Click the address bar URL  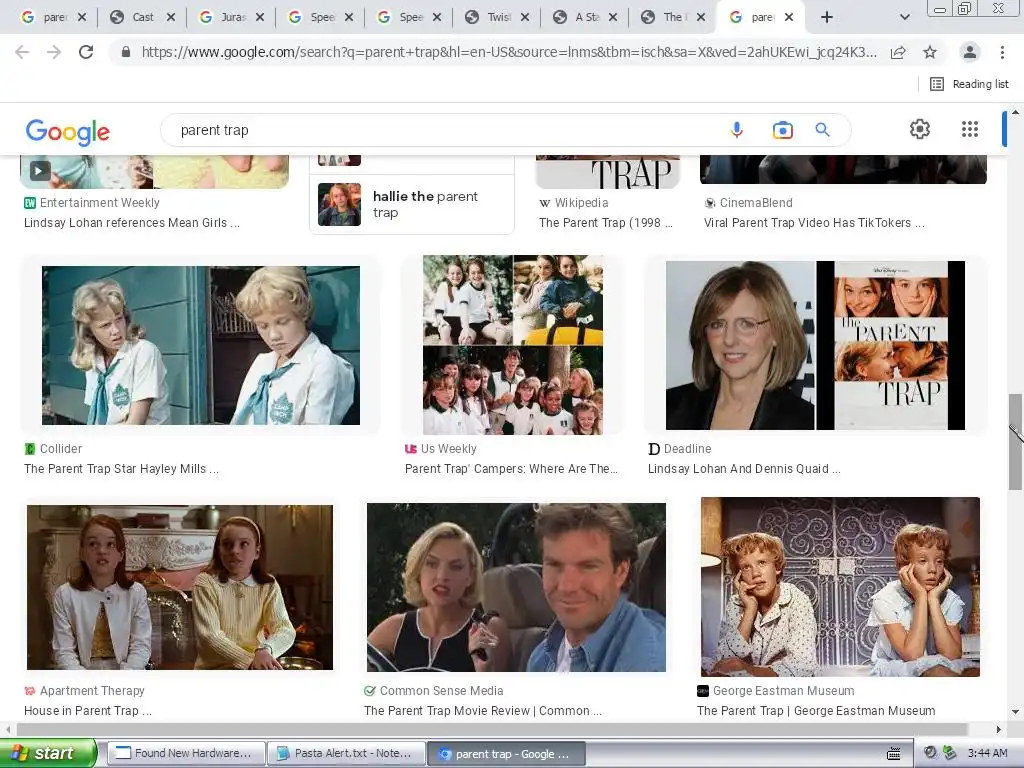coord(509,52)
